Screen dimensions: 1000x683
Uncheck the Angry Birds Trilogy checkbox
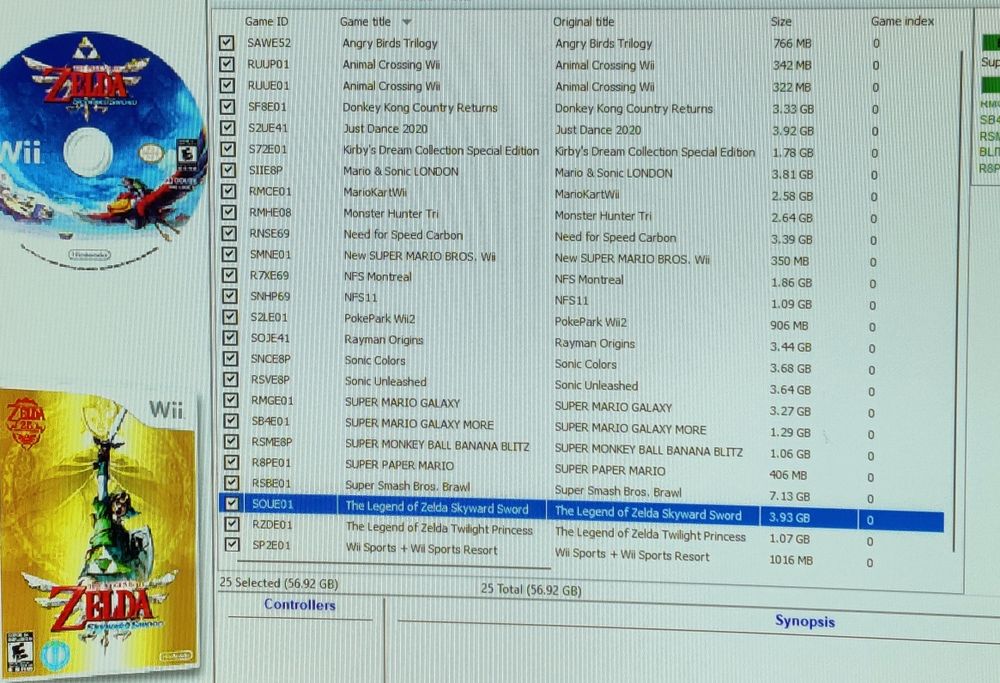coord(226,43)
